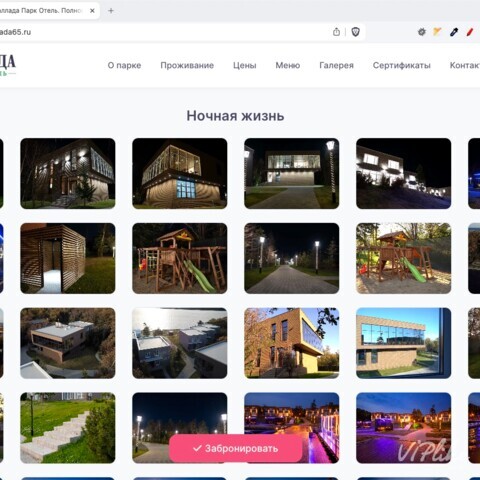This screenshot has height=480, width=480.
Task: Click the gear extension icon
Action: (x=422, y=32)
